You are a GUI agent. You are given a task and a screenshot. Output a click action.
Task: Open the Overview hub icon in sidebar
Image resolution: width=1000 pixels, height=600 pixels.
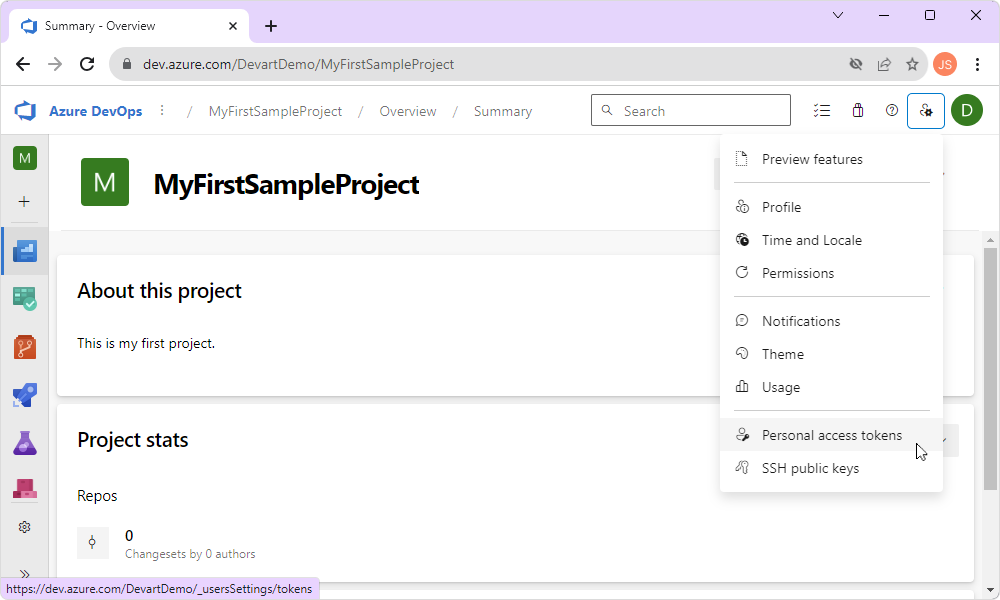tap(25, 251)
